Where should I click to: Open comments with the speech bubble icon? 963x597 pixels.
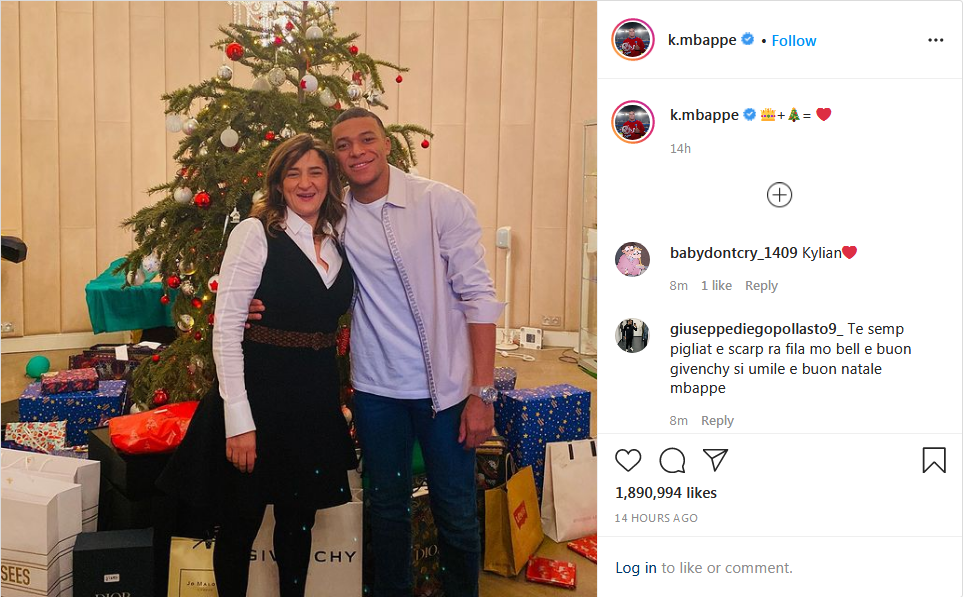coord(672,460)
